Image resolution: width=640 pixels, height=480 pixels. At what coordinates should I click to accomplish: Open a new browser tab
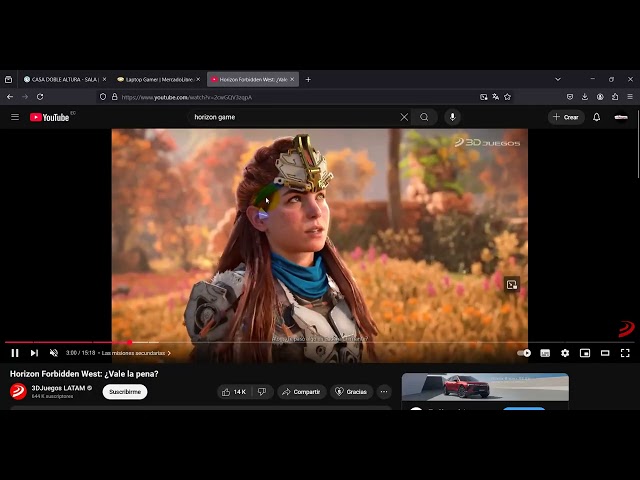point(308,80)
